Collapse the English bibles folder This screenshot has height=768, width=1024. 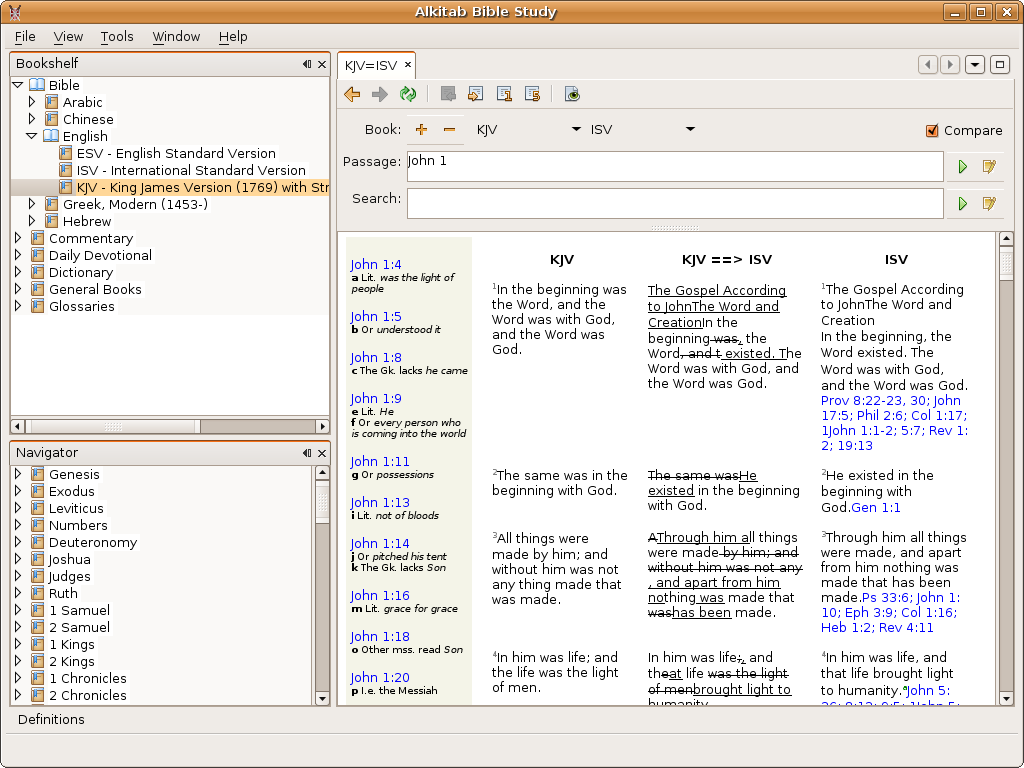(x=32, y=136)
